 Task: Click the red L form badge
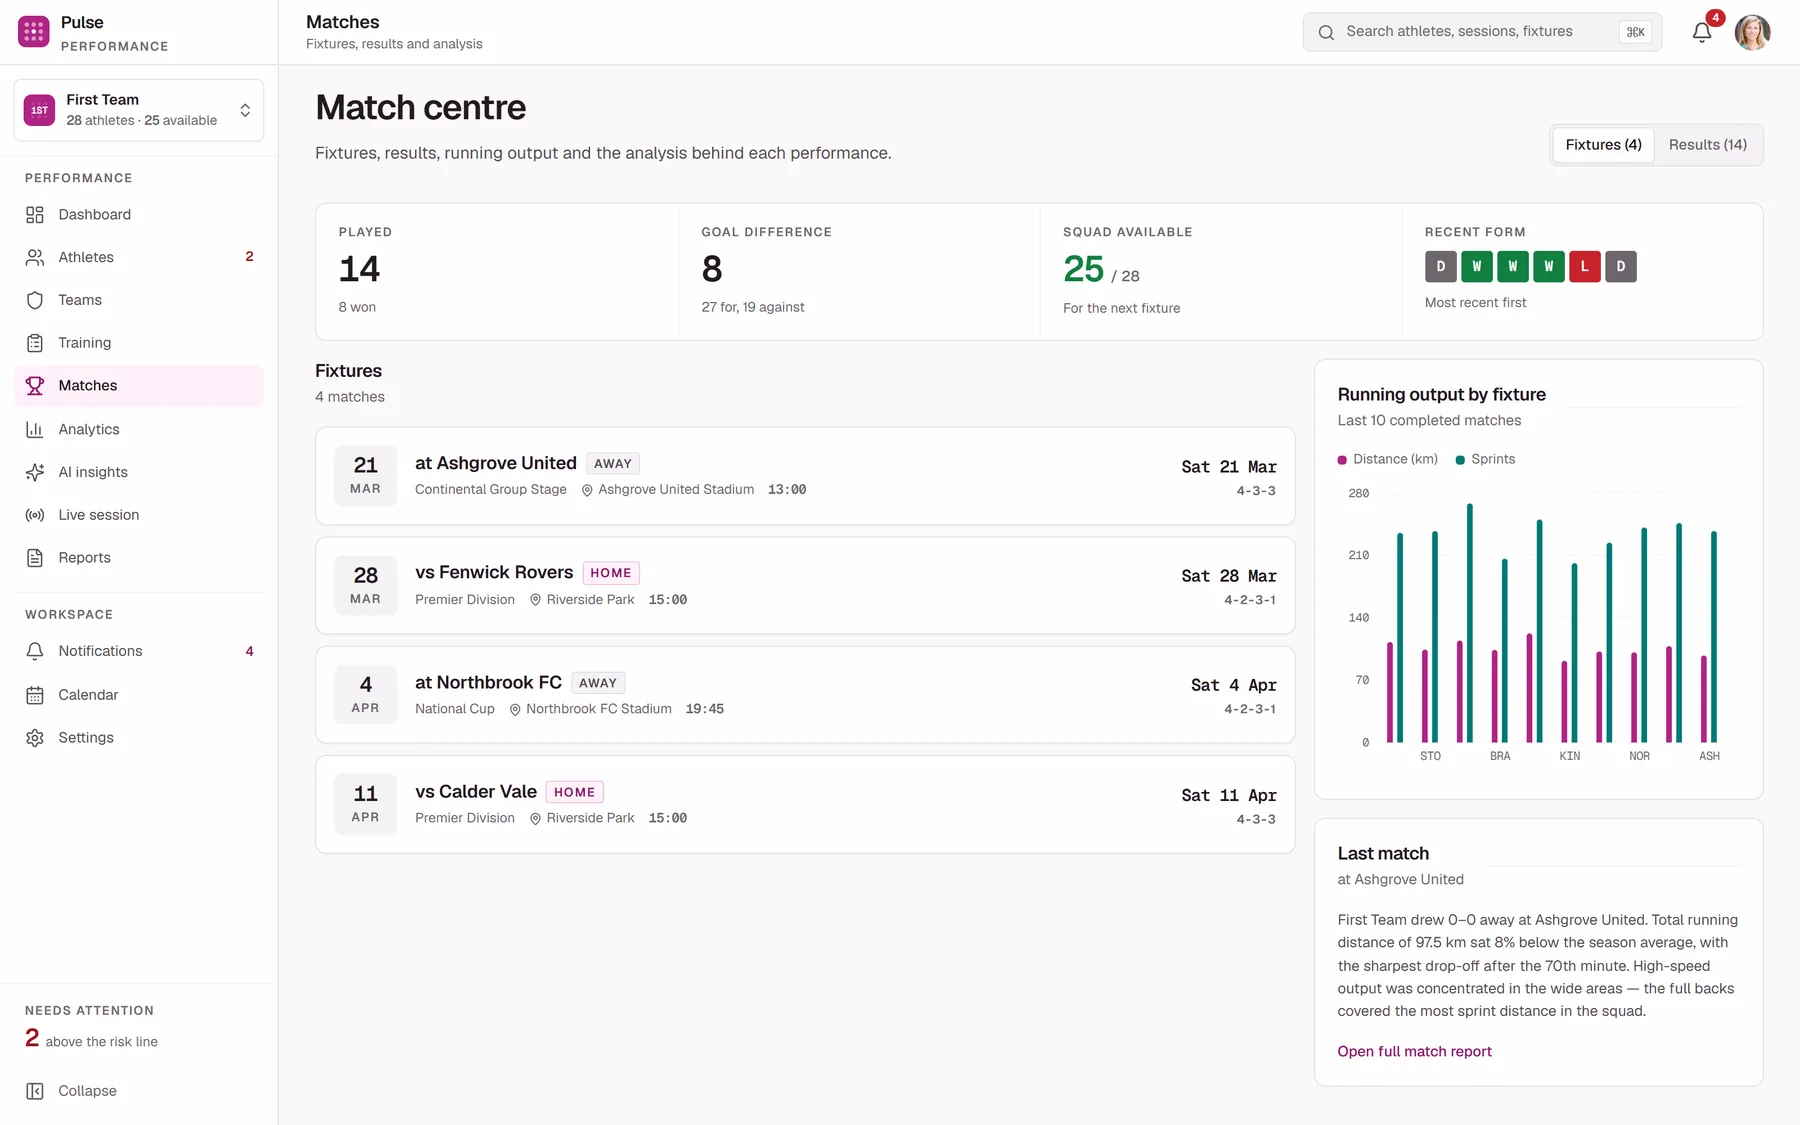click(1584, 266)
